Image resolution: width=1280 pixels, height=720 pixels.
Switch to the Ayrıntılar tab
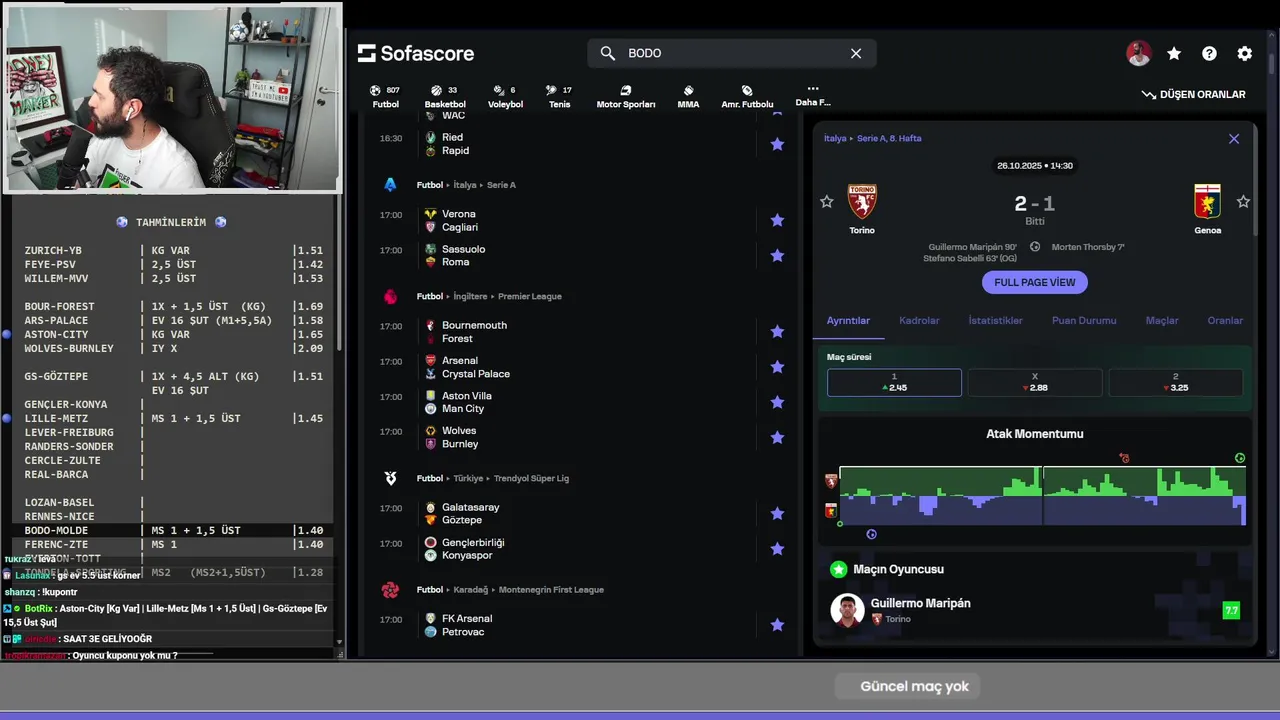click(848, 321)
